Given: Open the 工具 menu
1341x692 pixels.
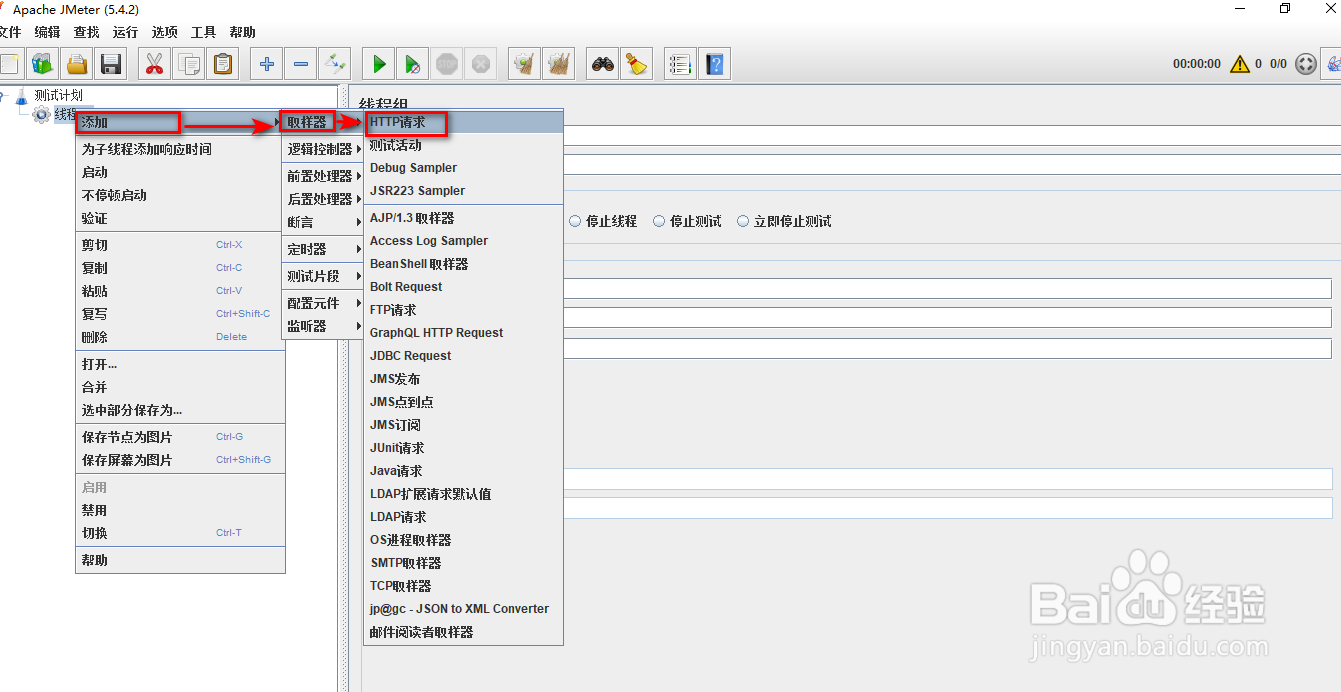Looking at the screenshot, I should pyautogui.click(x=204, y=33).
